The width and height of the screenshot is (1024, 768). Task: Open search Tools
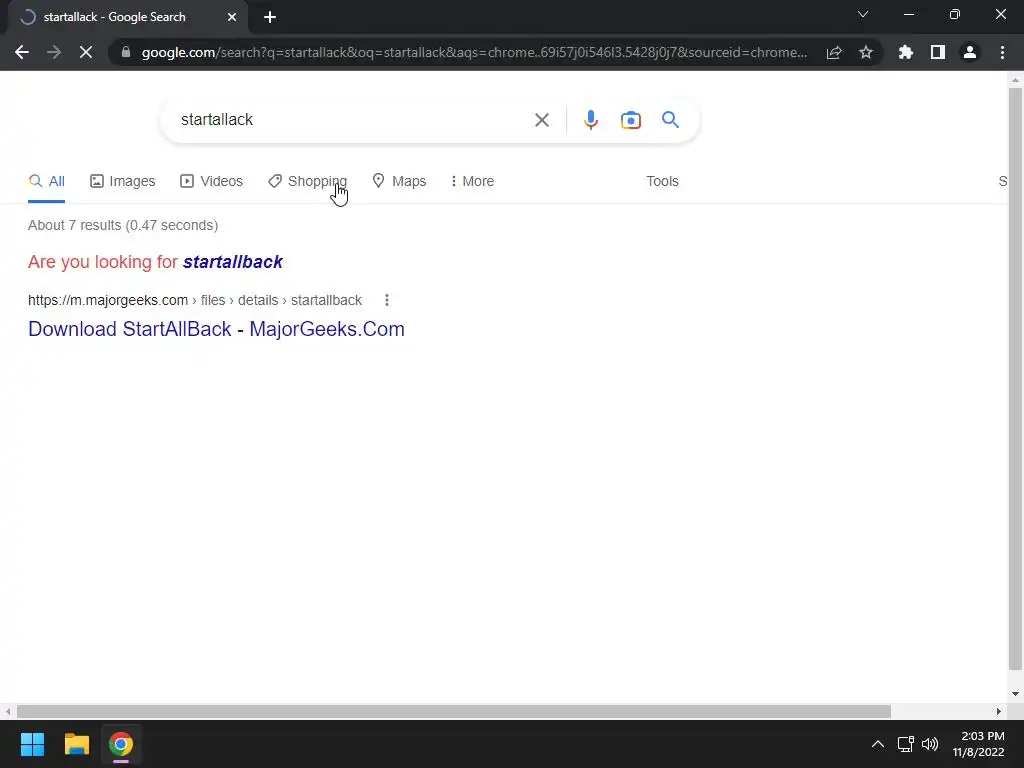pos(662,181)
